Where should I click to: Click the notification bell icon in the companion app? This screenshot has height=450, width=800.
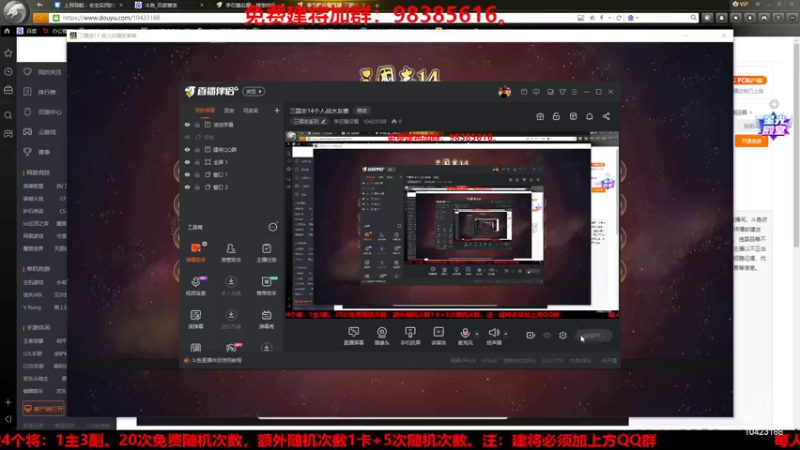[589, 116]
